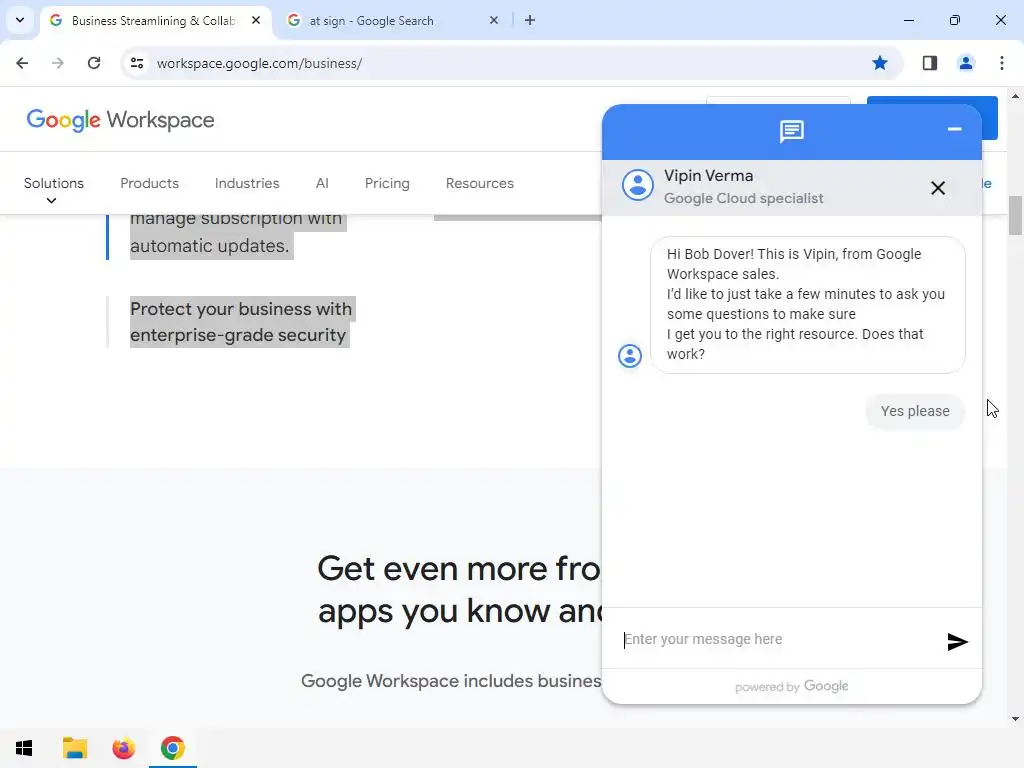The image size is (1024, 768).
Task: Close the Business Streamlining tab
Action: 256,20
